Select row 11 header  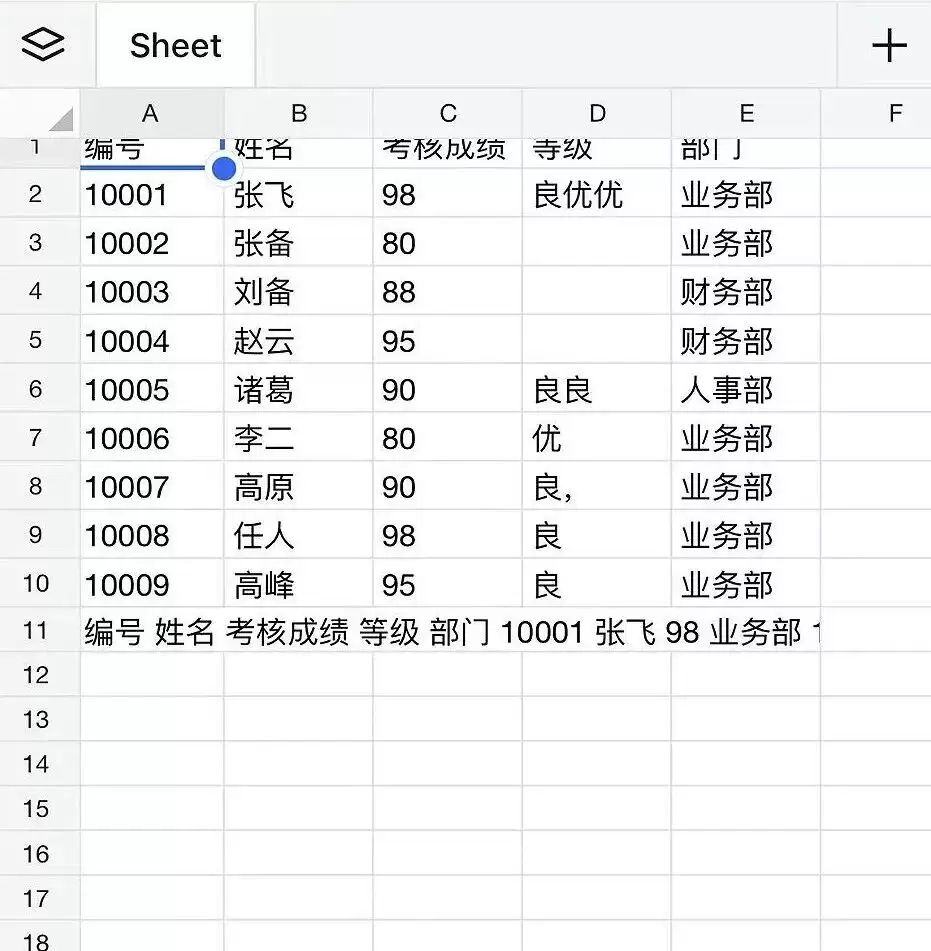click(39, 631)
